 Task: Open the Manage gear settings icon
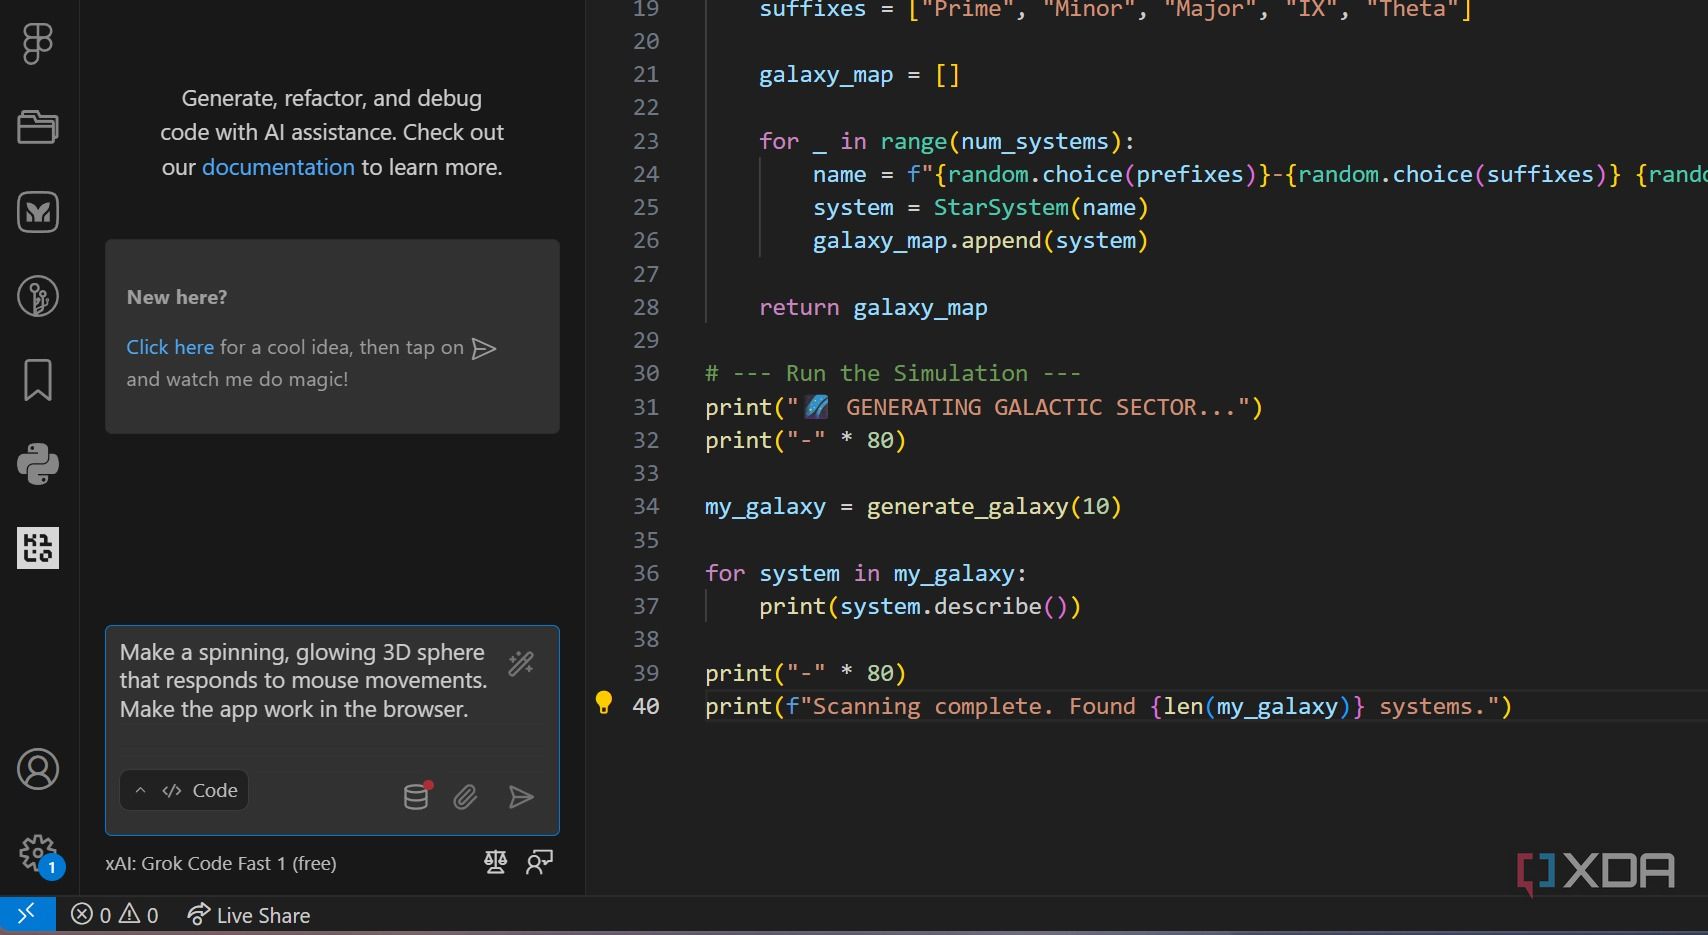point(38,853)
